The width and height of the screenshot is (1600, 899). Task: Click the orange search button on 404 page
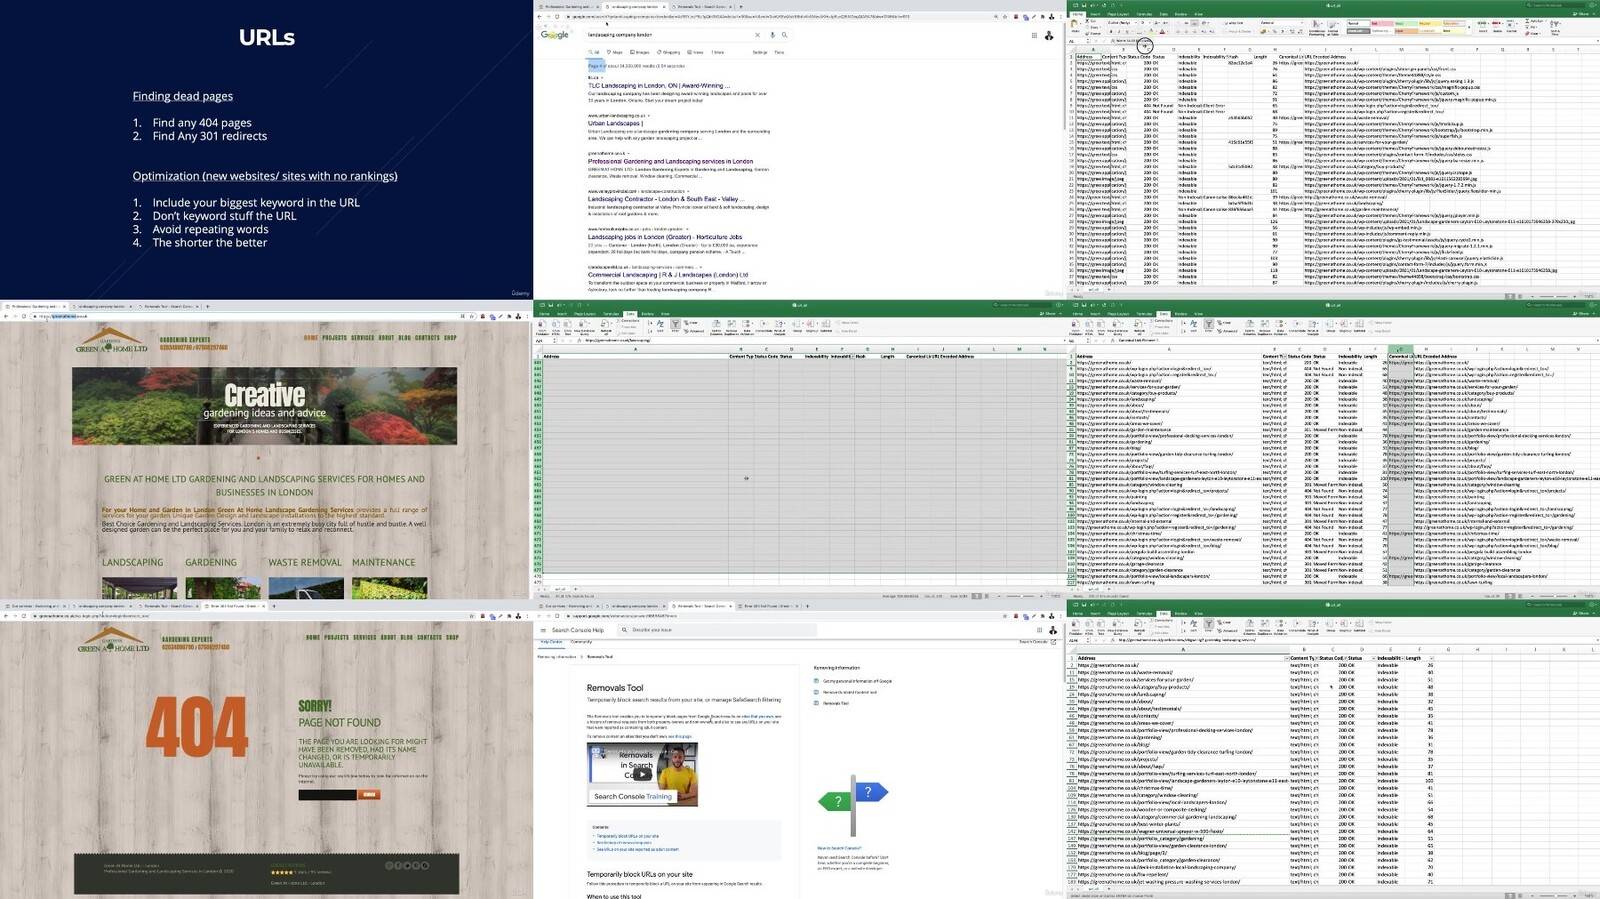tap(369, 795)
